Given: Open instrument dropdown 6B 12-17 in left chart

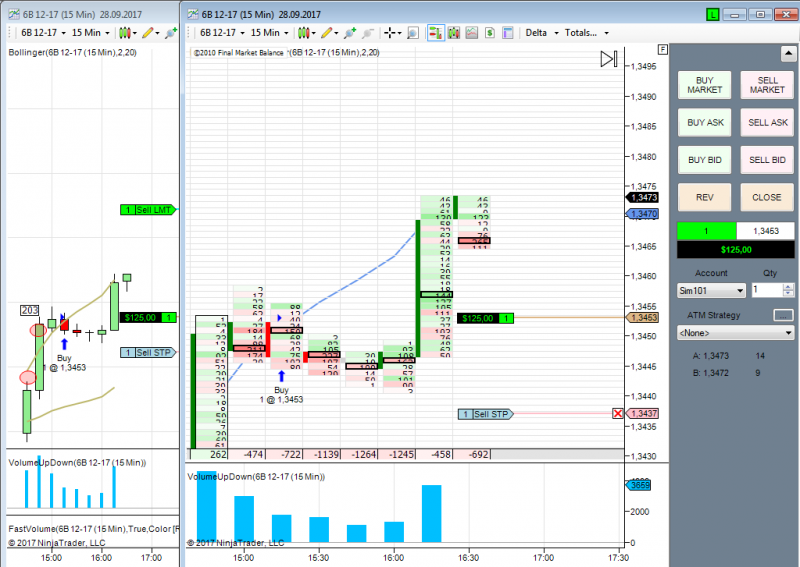Looking at the screenshot, I should coord(43,33).
